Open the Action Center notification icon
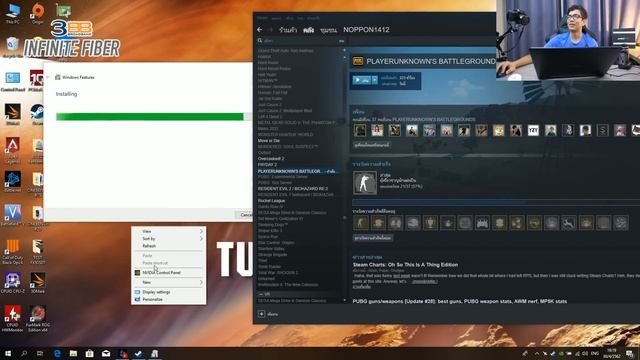640x360 pixels. click(x=630, y=353)
